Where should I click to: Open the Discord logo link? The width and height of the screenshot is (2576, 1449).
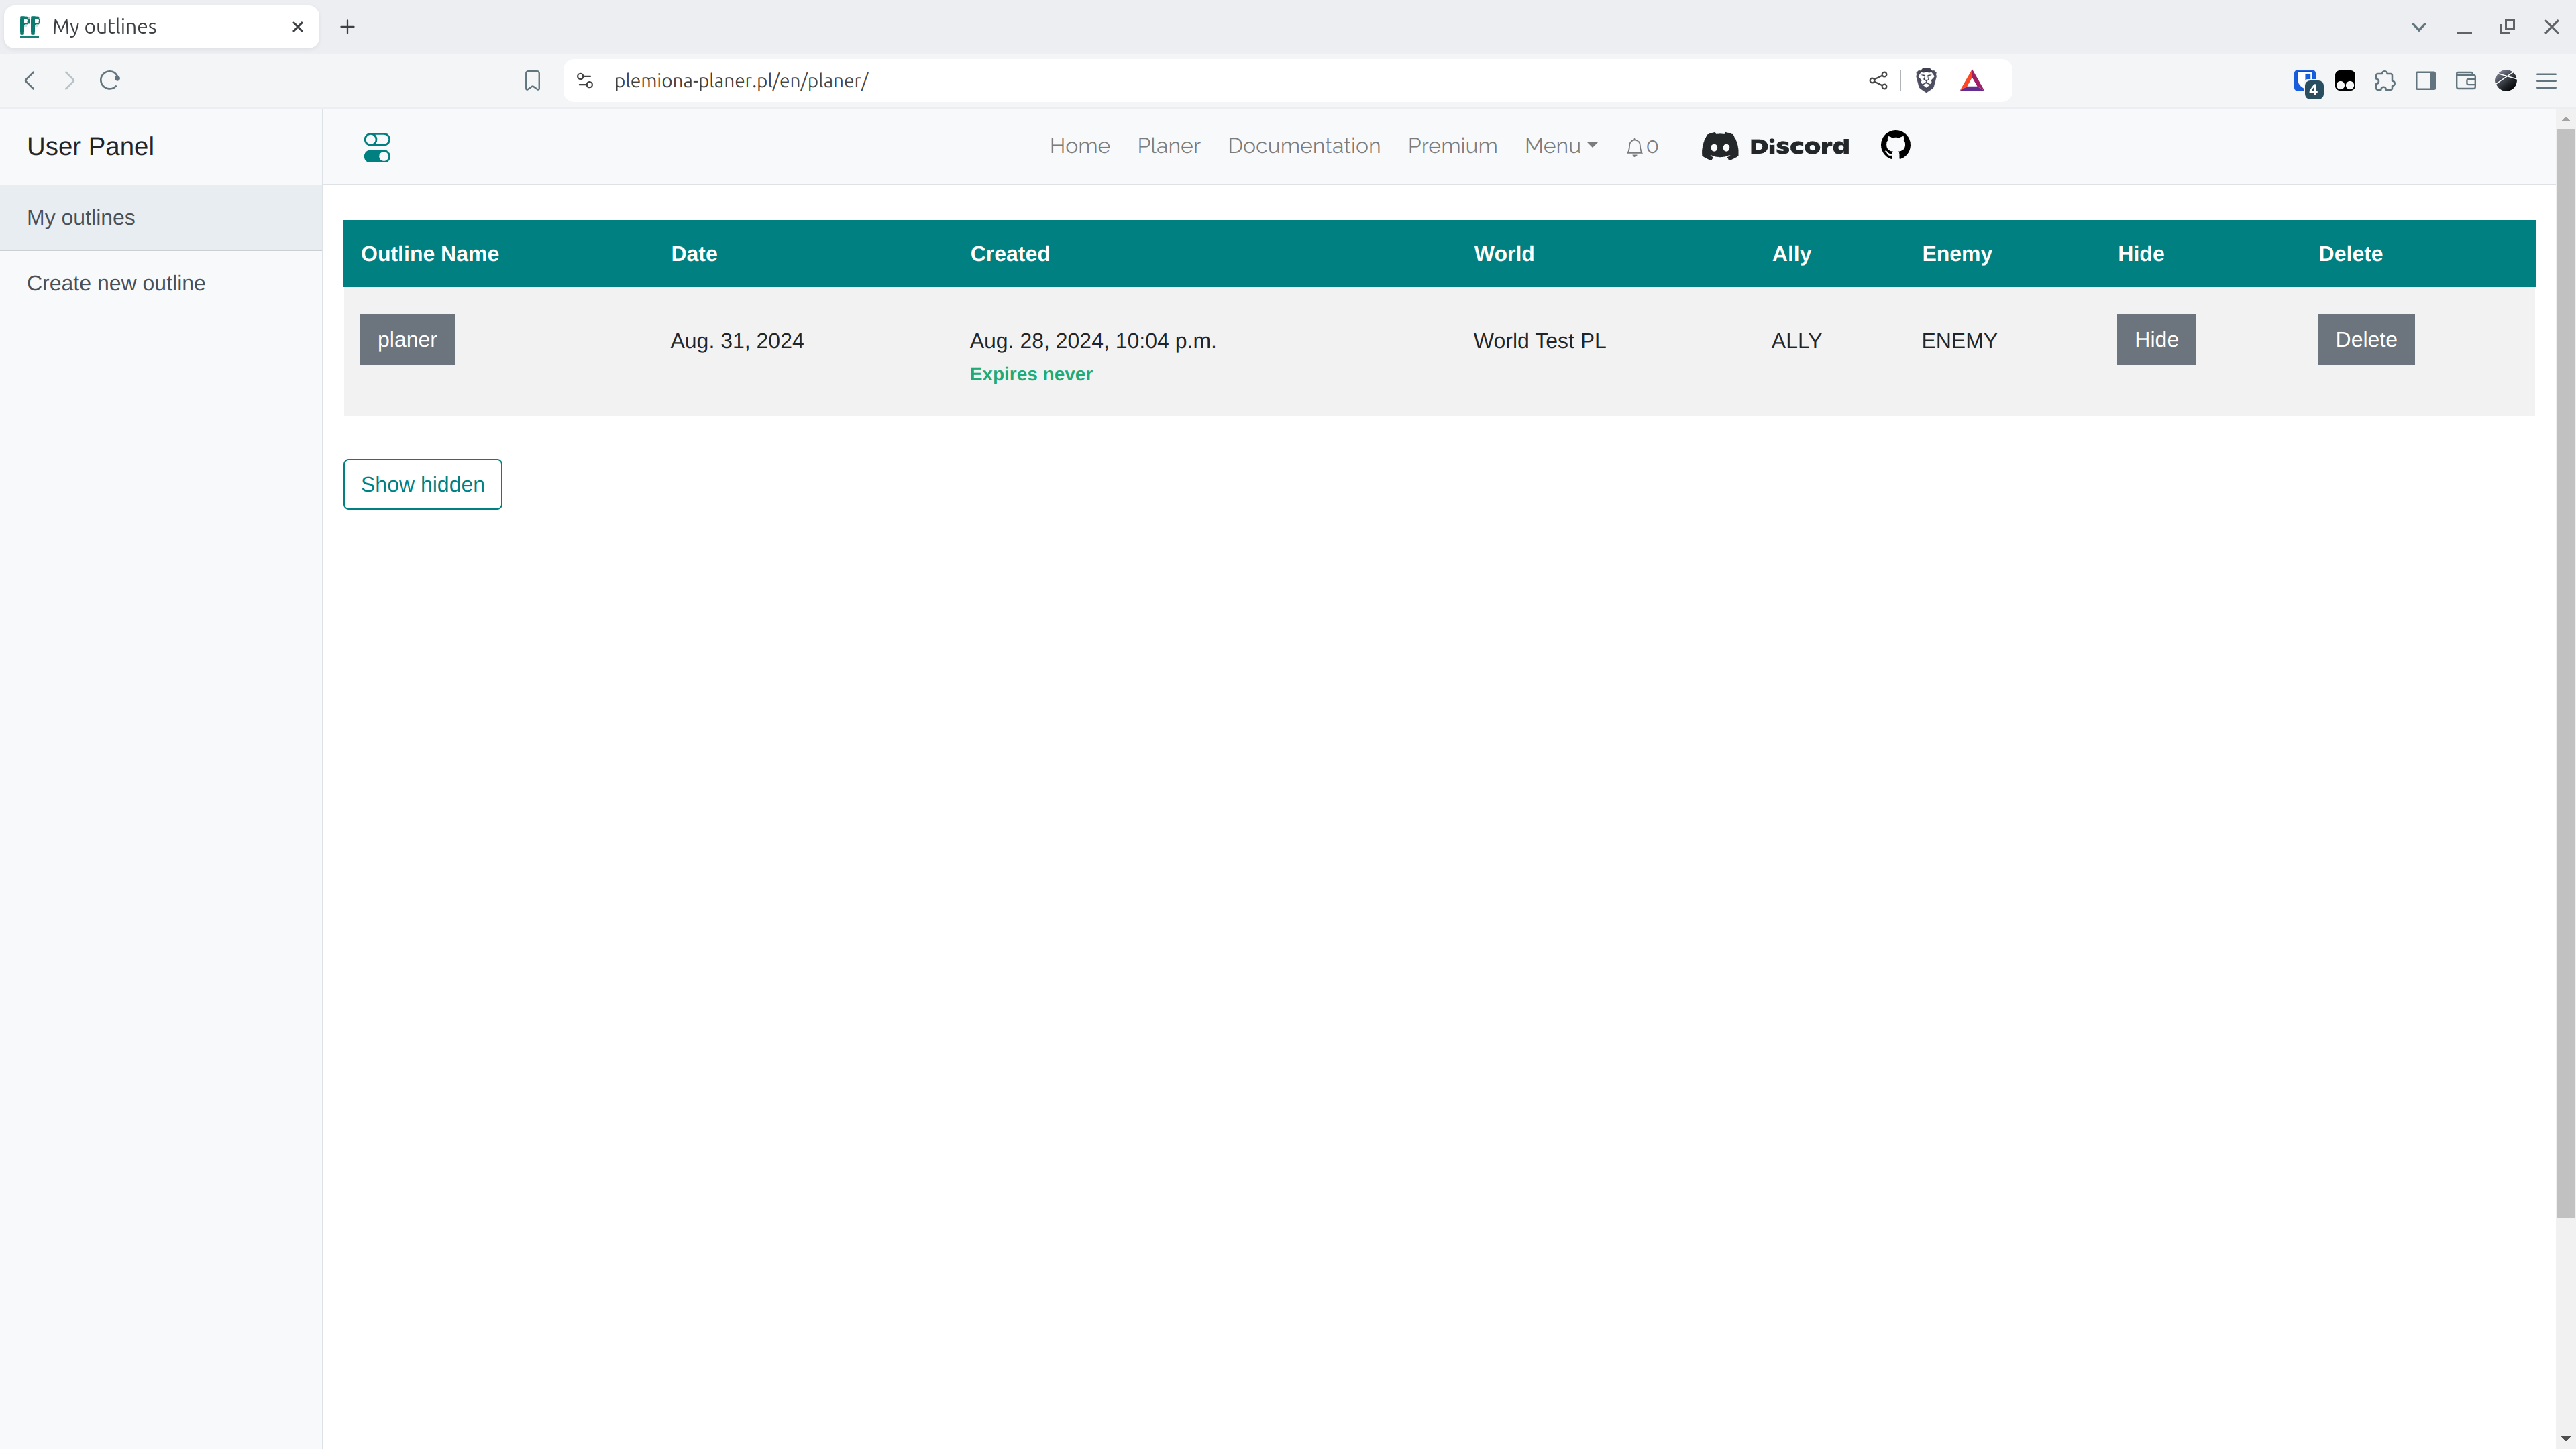(1775, 146)
